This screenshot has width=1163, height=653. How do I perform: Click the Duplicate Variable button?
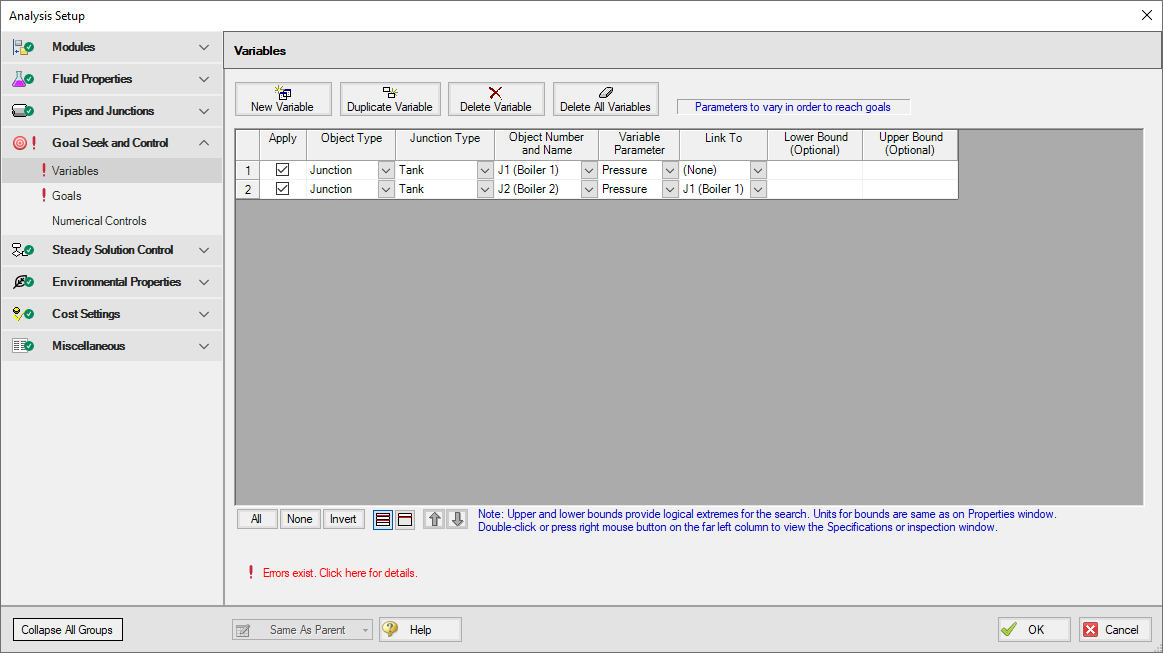pyautogui.click(x=389, y=99)
